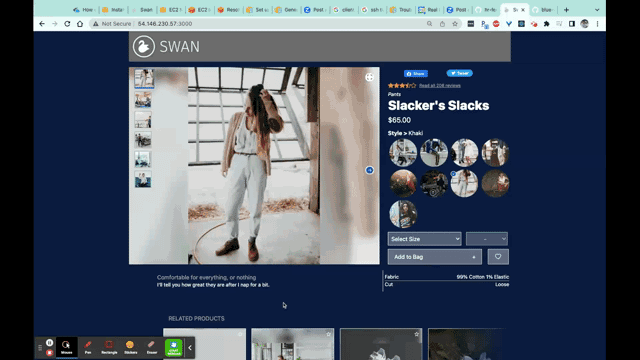
Task: Click Add to Bag button
Action: coord(435,257)
